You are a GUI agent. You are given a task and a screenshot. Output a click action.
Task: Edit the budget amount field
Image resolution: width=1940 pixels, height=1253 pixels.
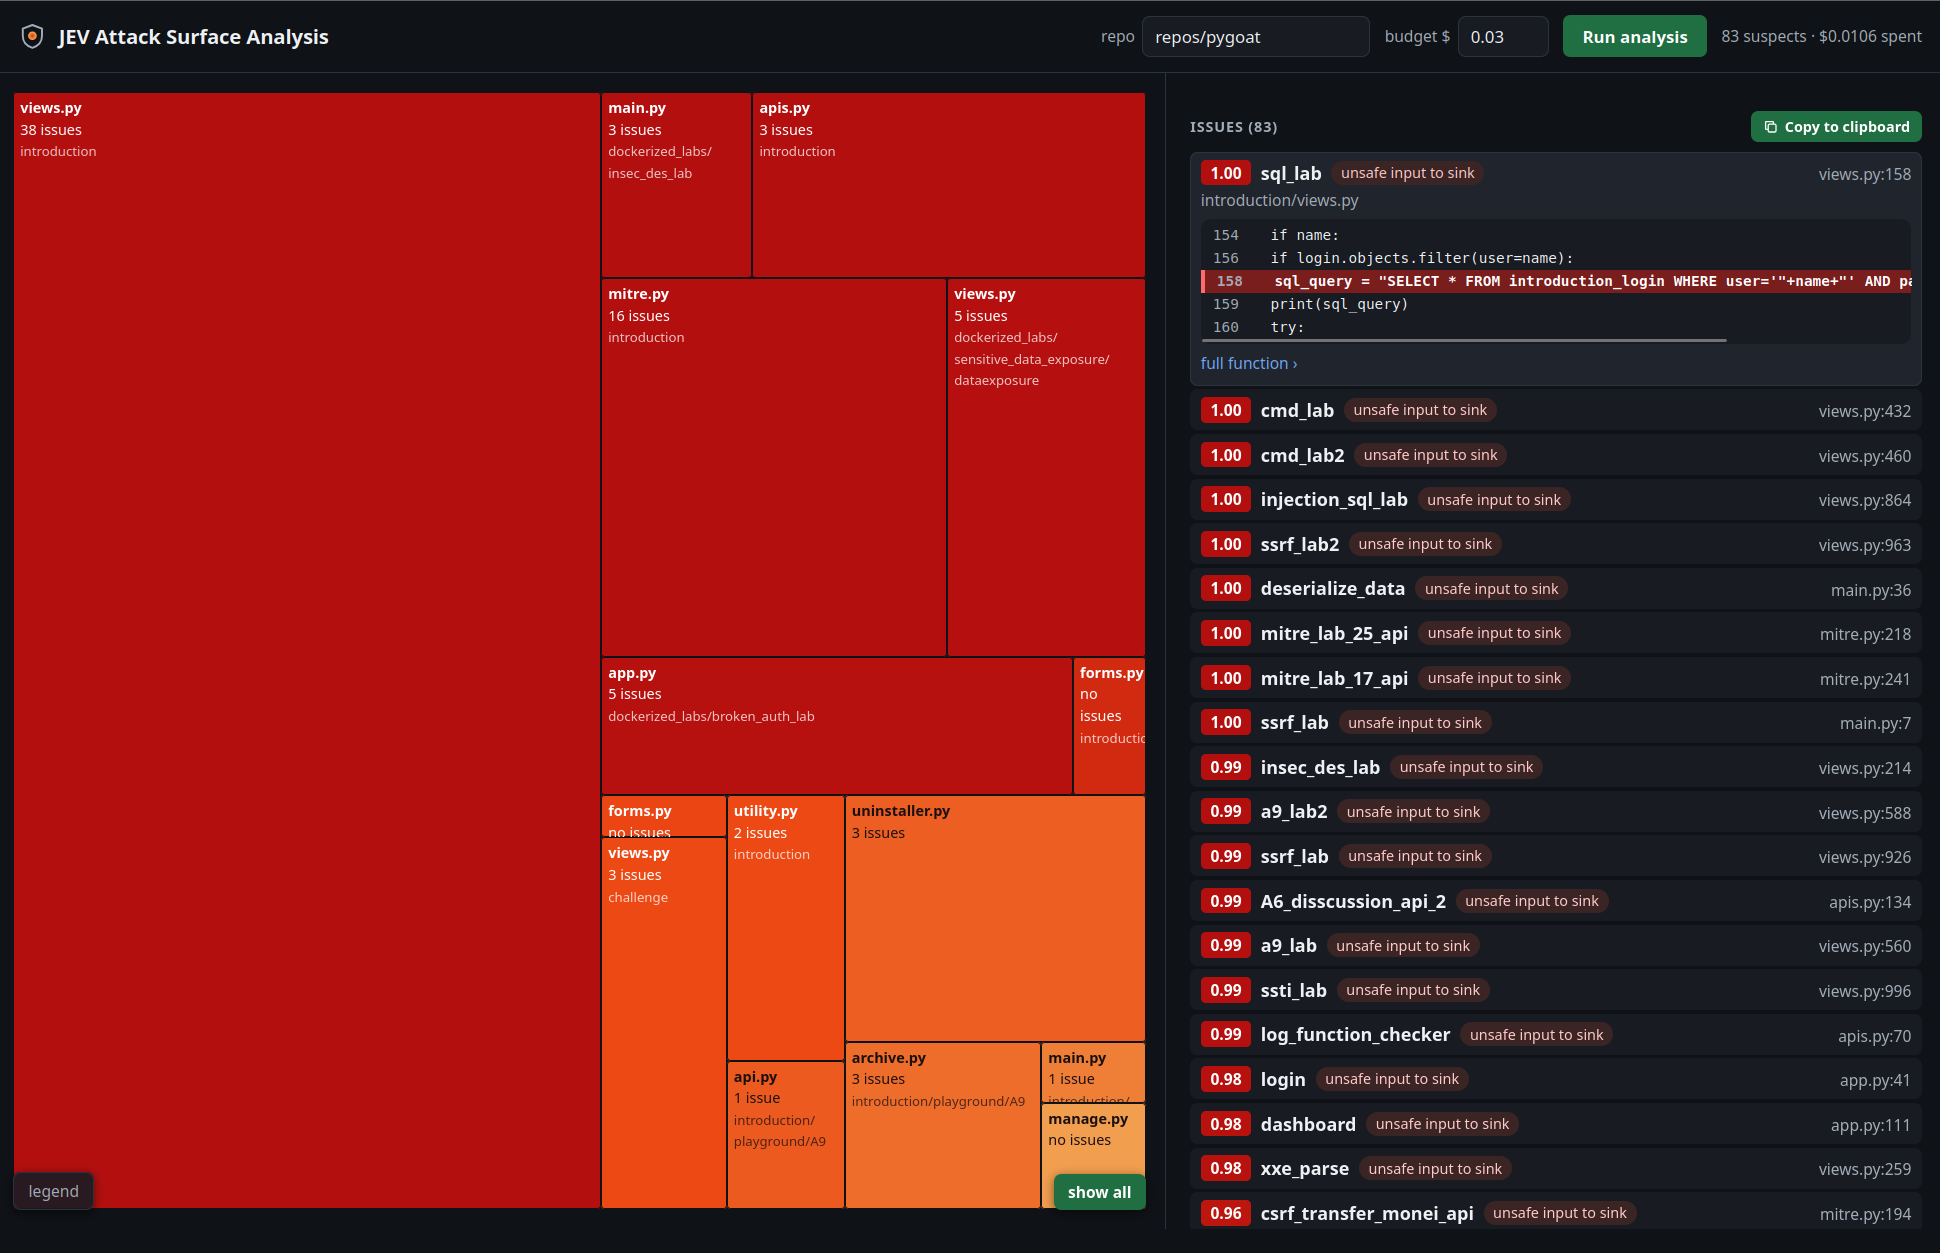1503,37
